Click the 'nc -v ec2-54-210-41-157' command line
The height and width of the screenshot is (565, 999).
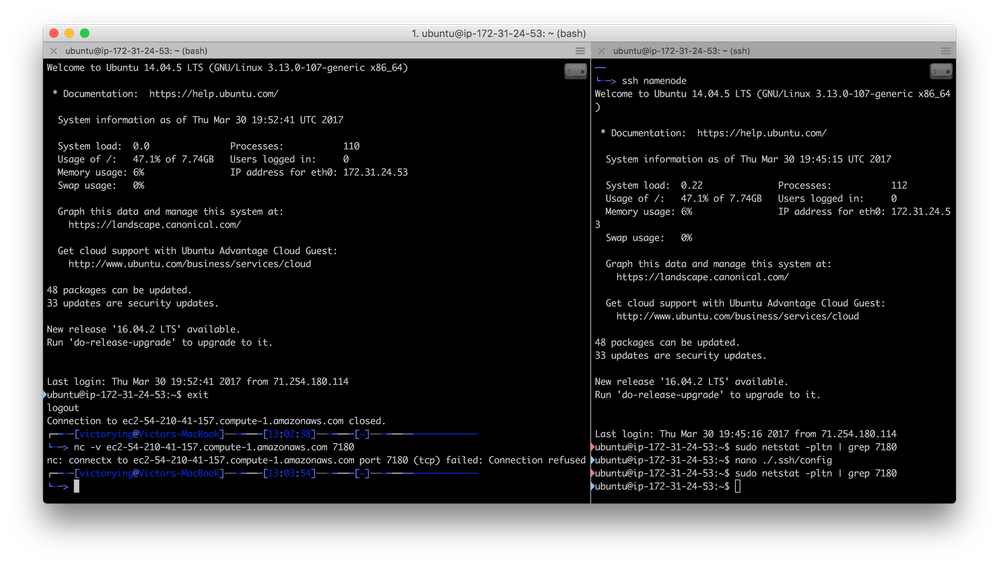[x=214, y=447]
